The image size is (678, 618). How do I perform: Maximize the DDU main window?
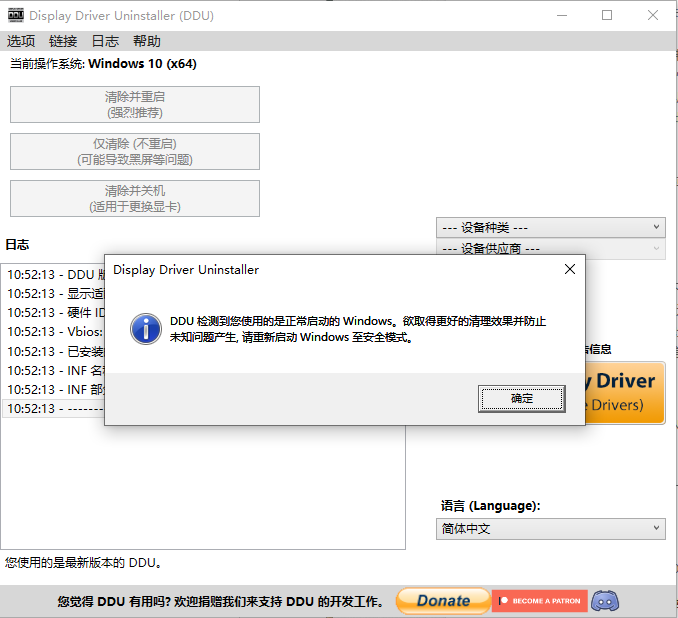(x=607, y=16)
